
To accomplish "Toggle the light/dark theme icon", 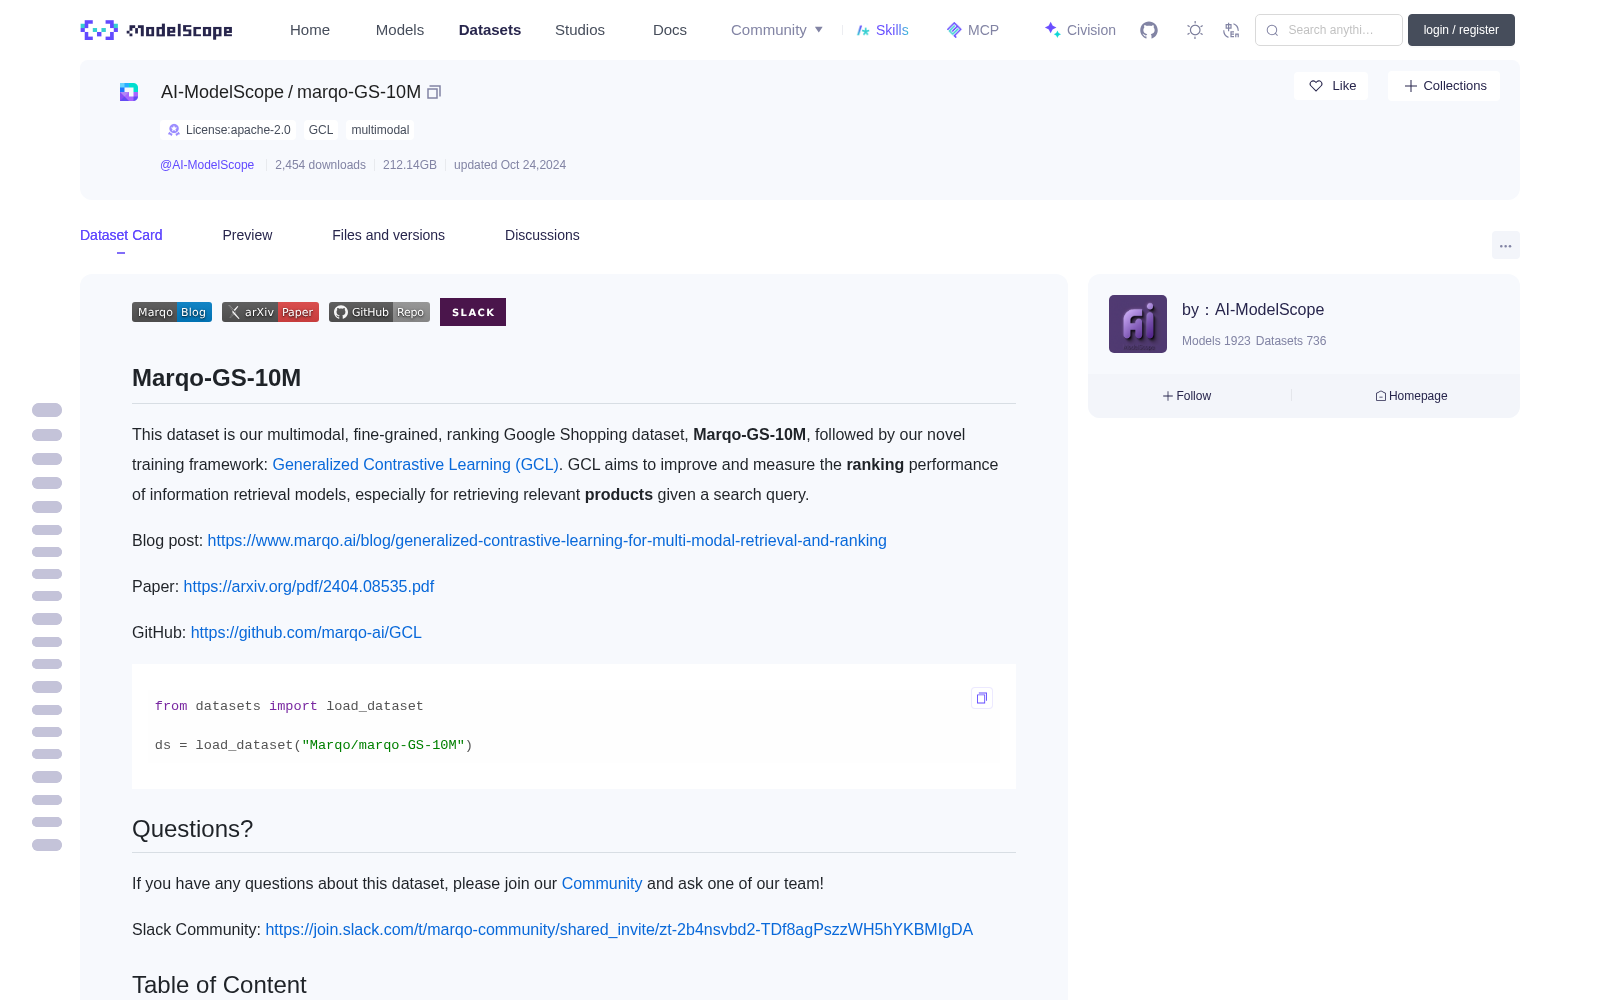I will point(1195,30).
